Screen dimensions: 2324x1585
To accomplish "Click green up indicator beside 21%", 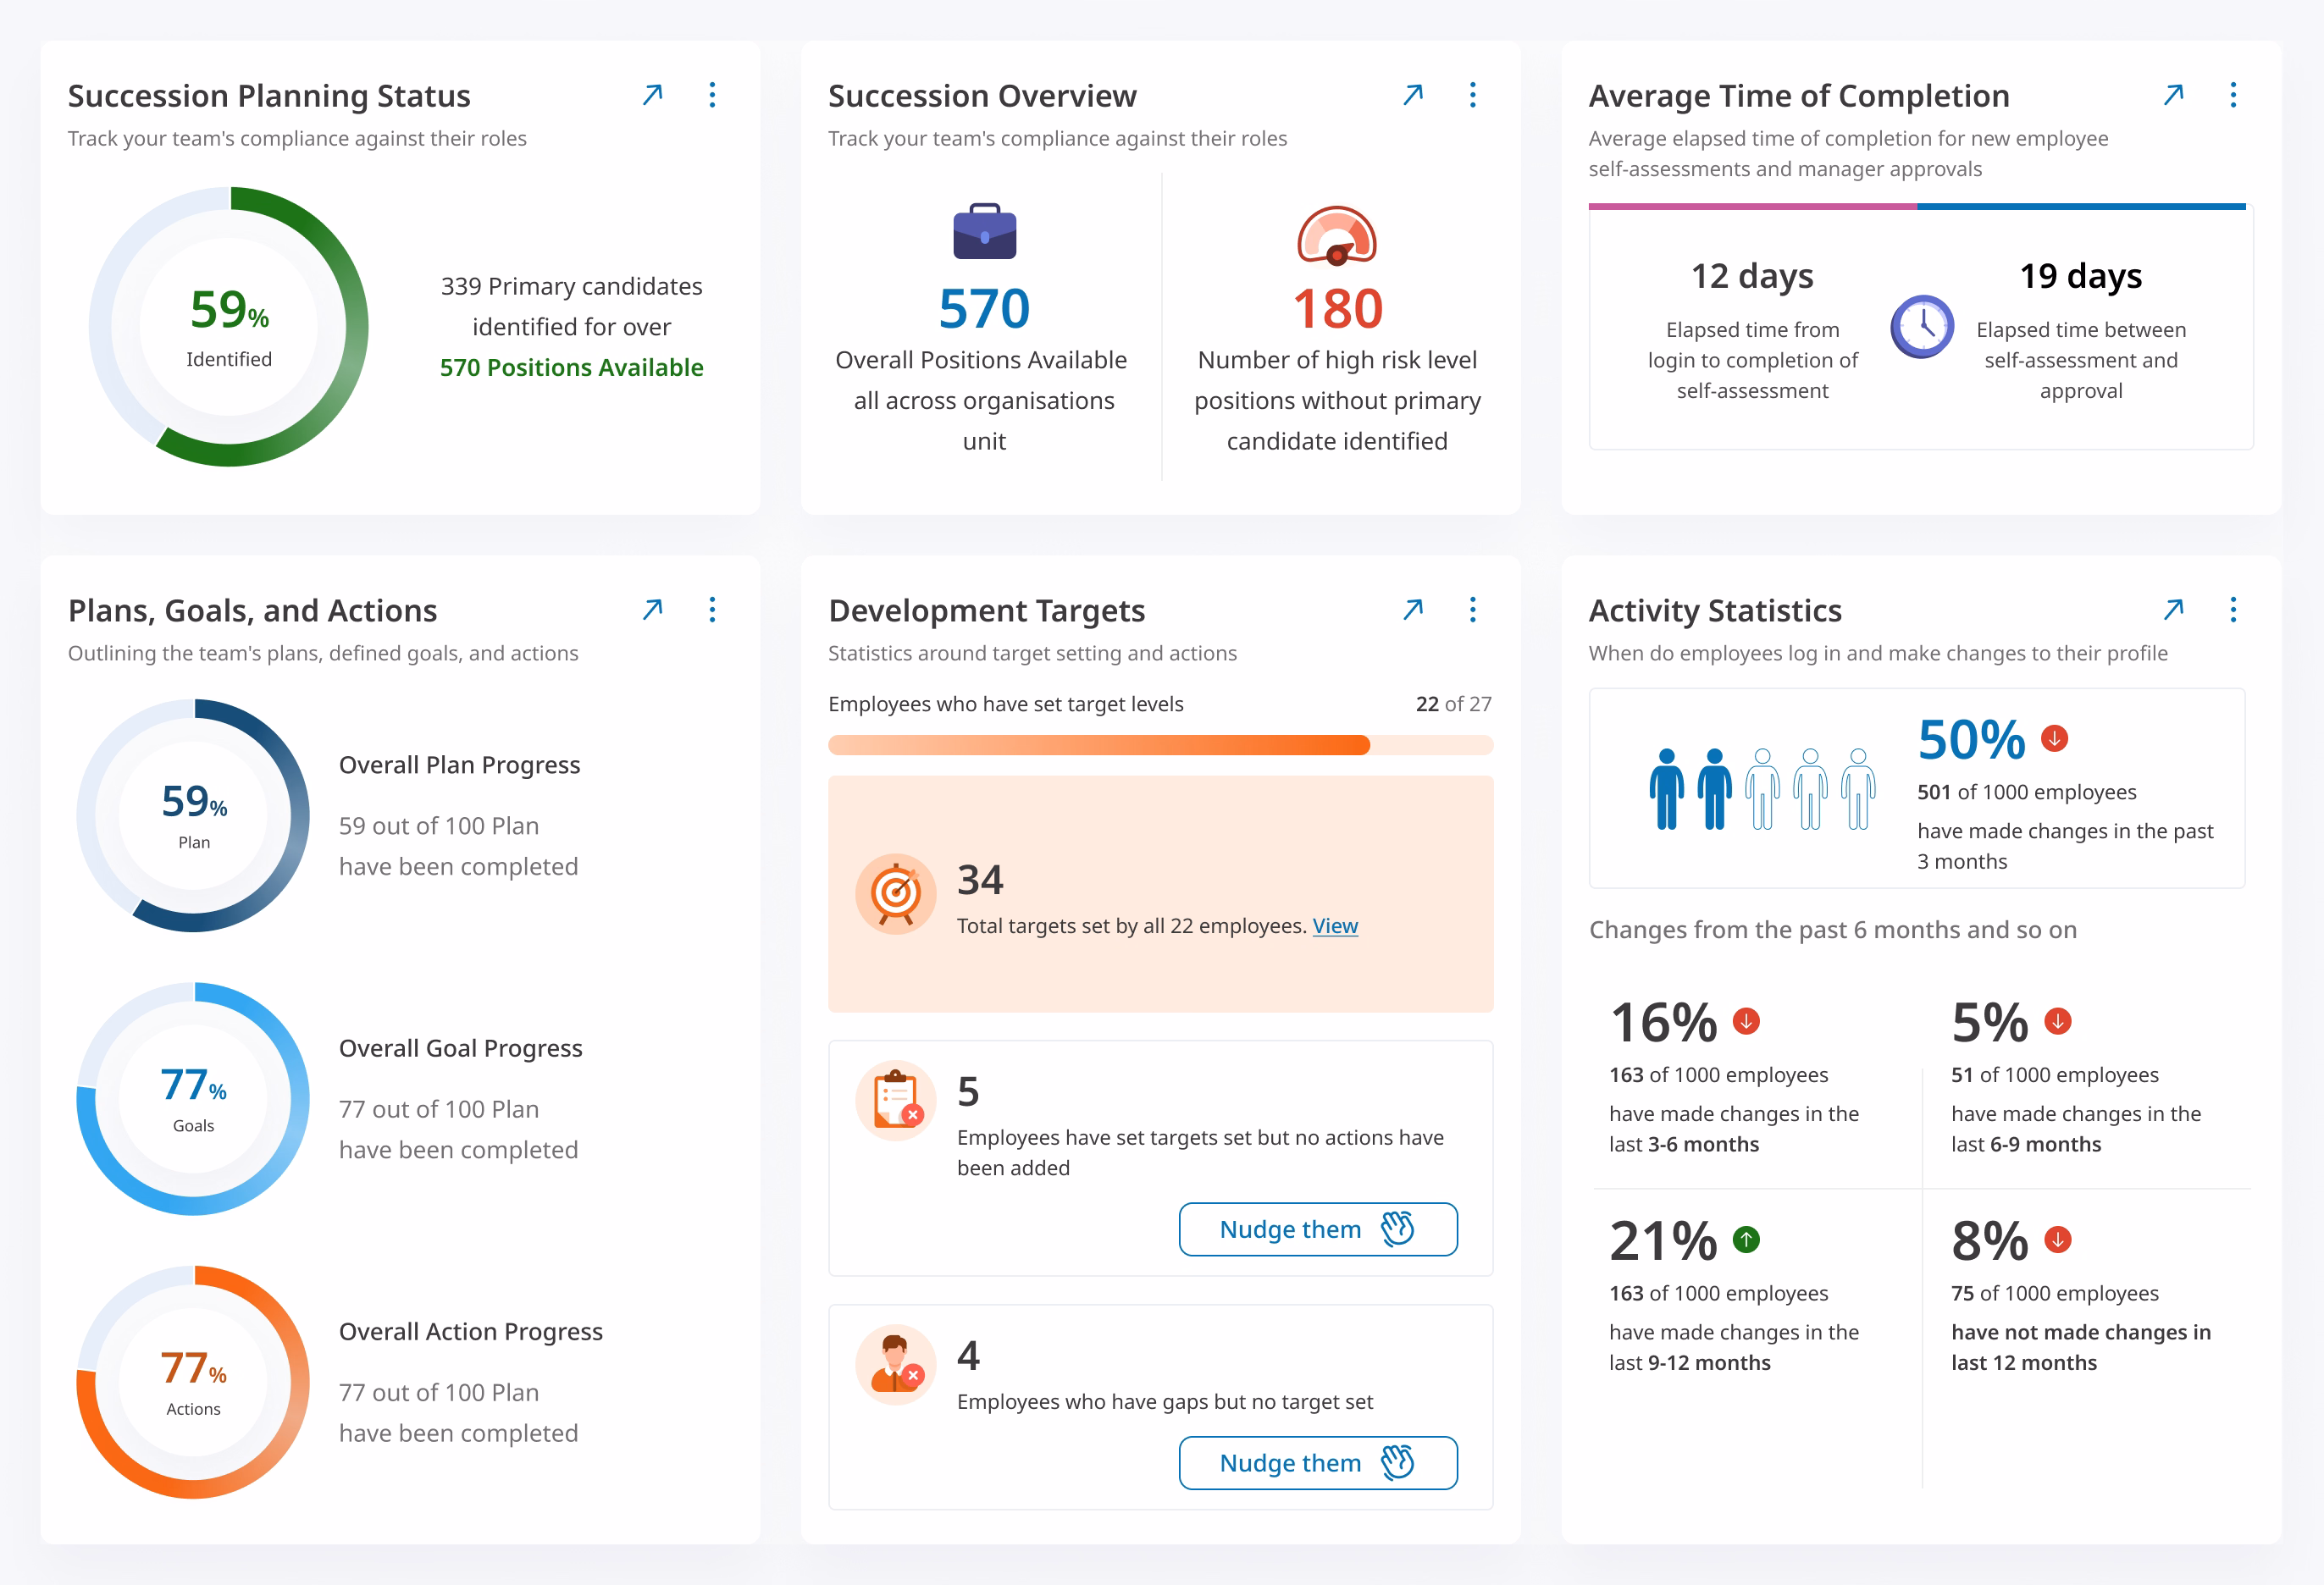I will pyautogui.click(x=1746, y=1240).
